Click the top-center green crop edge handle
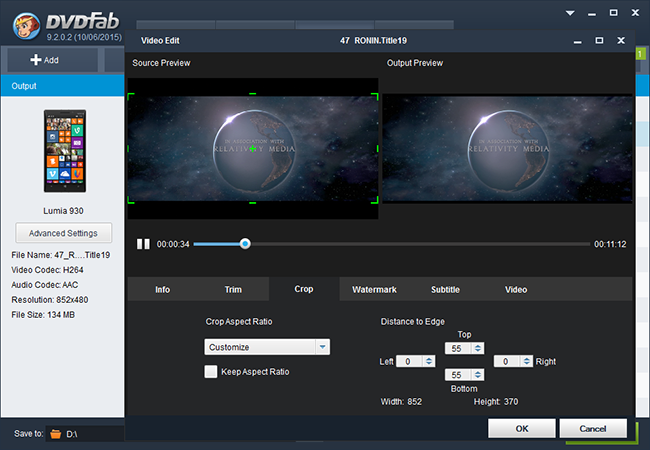The width and height of the screenshot is (650, 450). (252, 94)
